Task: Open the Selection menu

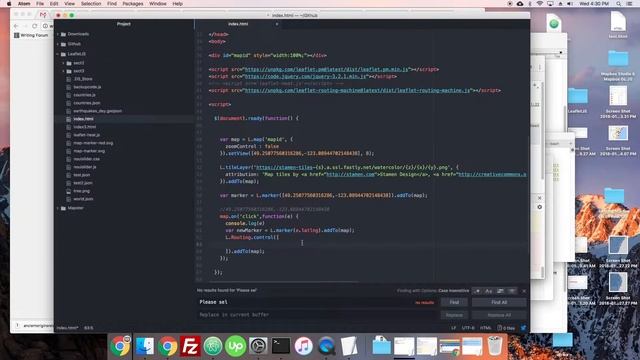Action: click(91, 4)
